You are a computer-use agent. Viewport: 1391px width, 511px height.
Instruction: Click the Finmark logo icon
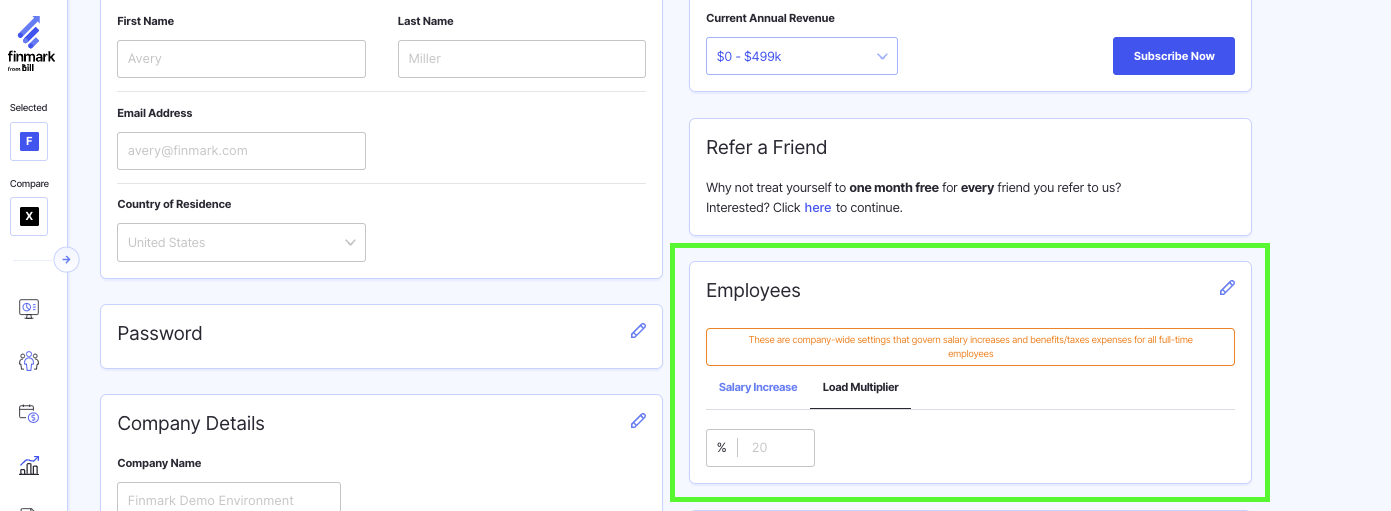29,43
